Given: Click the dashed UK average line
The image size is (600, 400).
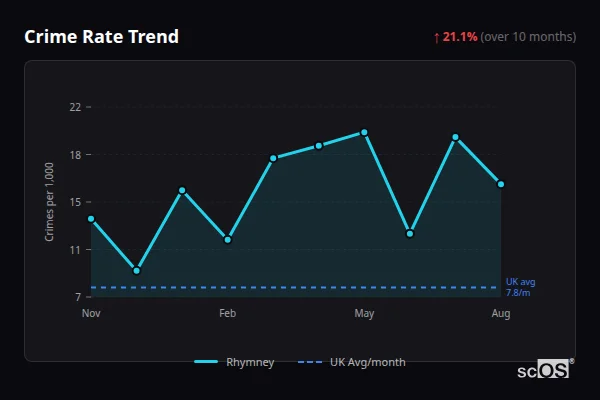Looking at the screenshot, I should tap(294, 287).
